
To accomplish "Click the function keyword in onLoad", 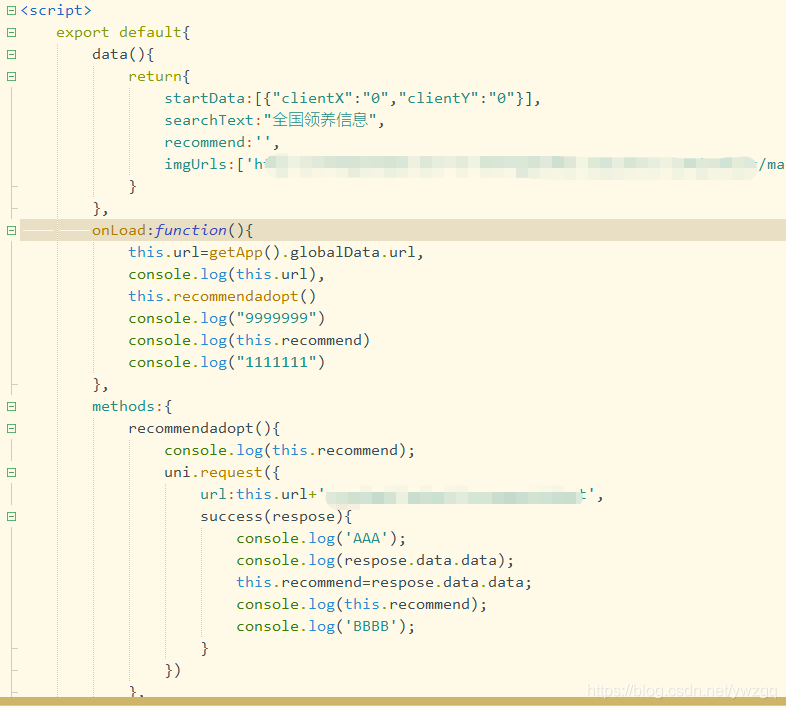I will 190,231.
